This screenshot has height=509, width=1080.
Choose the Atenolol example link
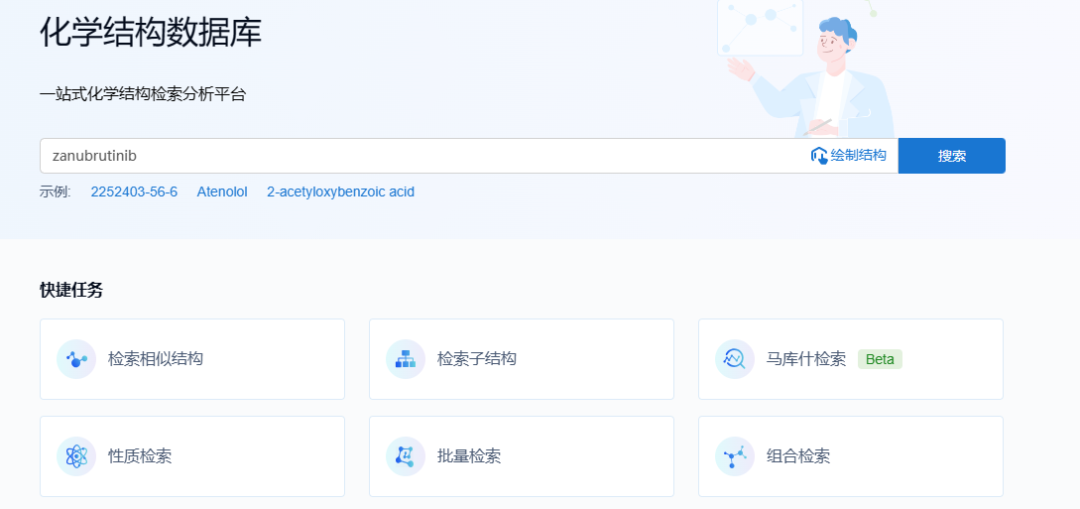pyautogui.click(x=222, y=192)
